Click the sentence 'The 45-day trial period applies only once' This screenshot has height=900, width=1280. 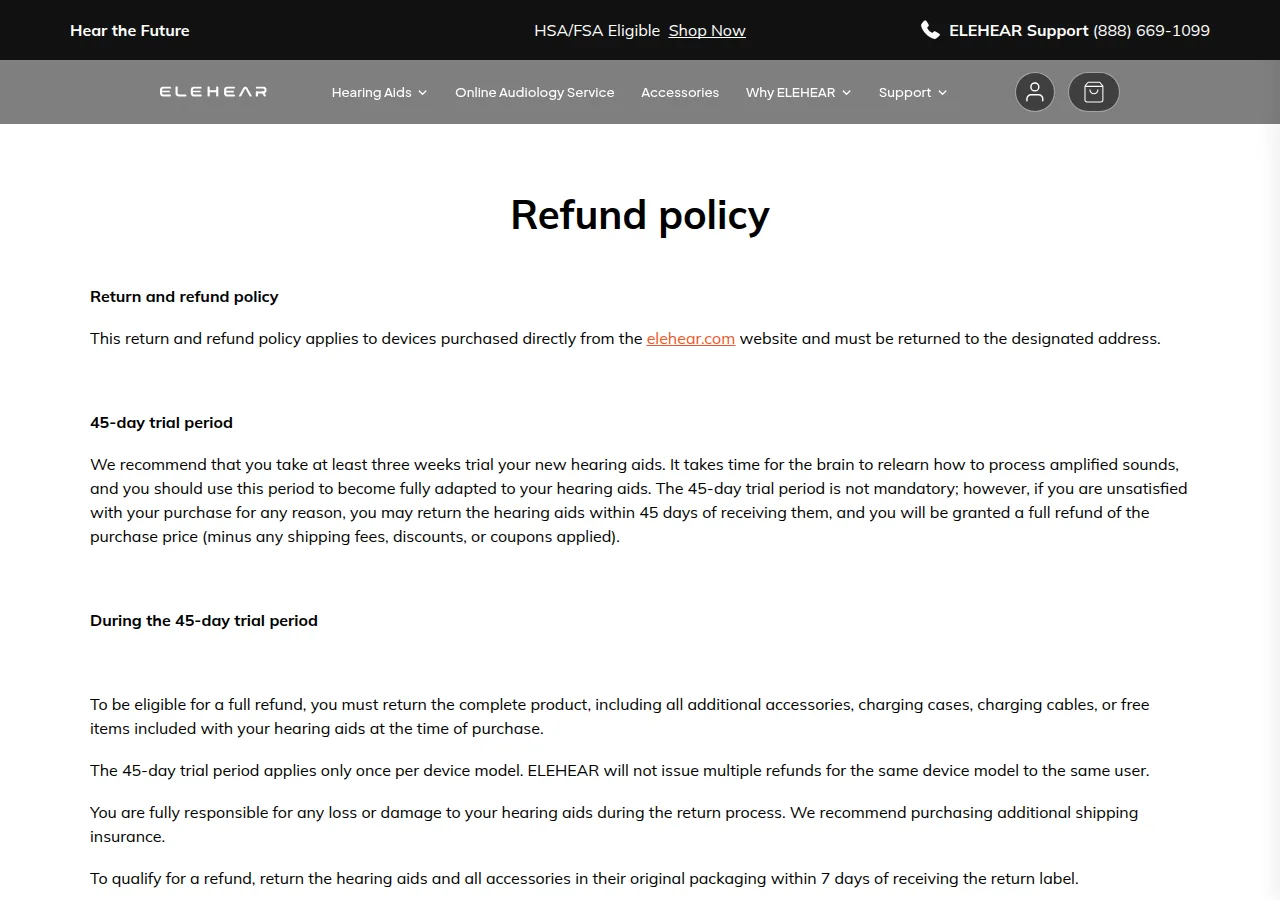(x=620, y=770)
